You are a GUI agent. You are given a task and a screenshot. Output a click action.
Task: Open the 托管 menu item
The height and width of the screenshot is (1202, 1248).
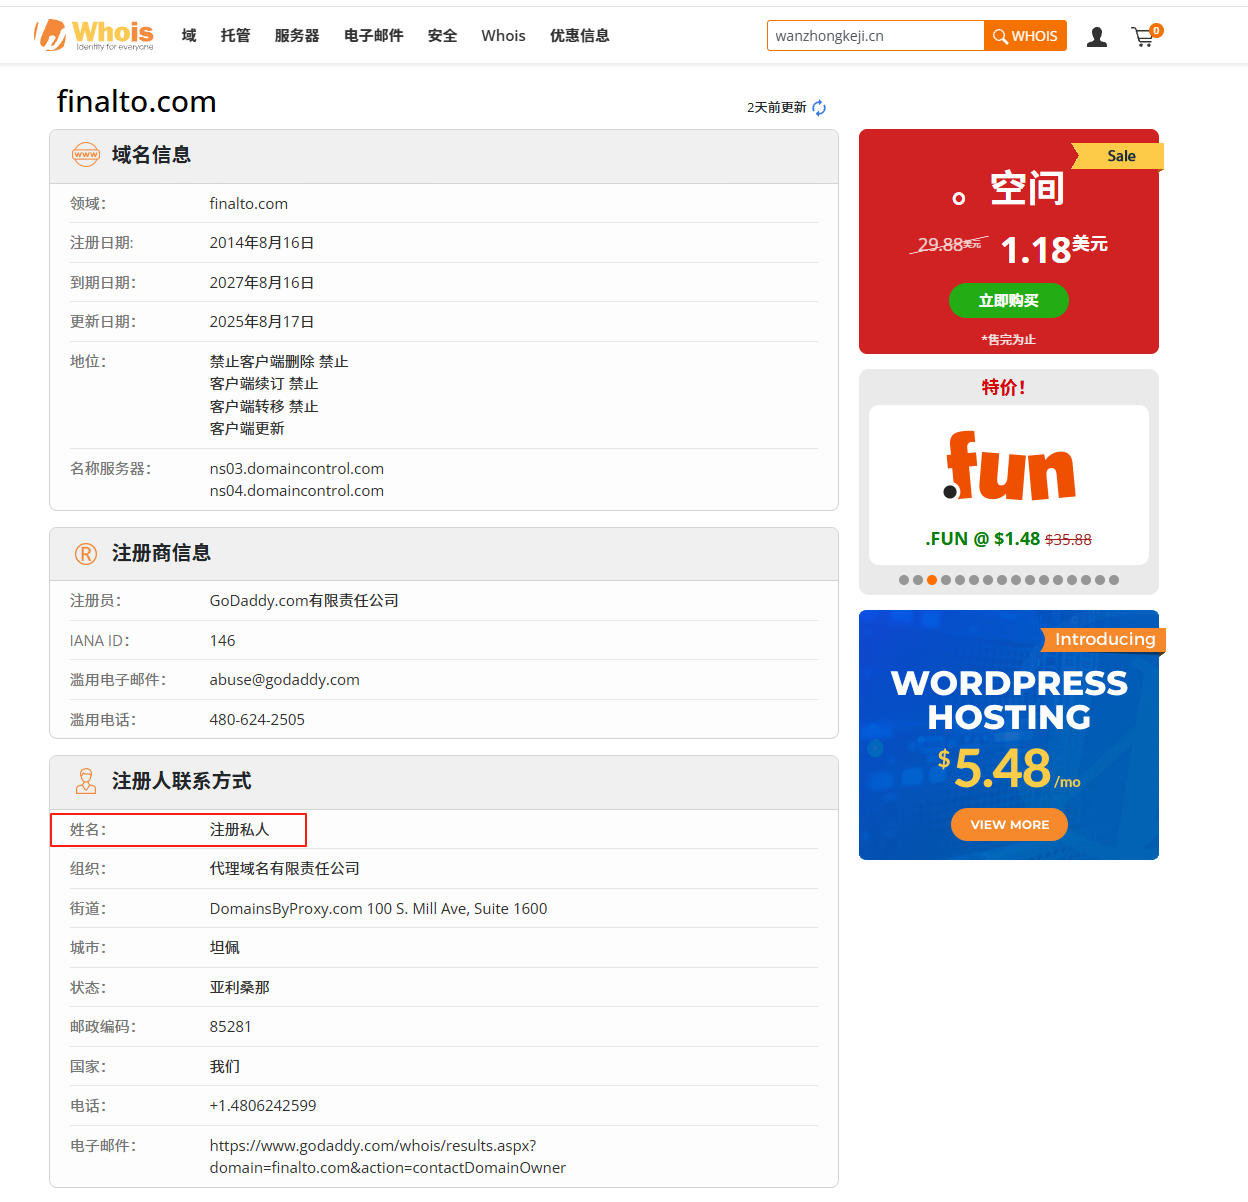pos(235,36)
